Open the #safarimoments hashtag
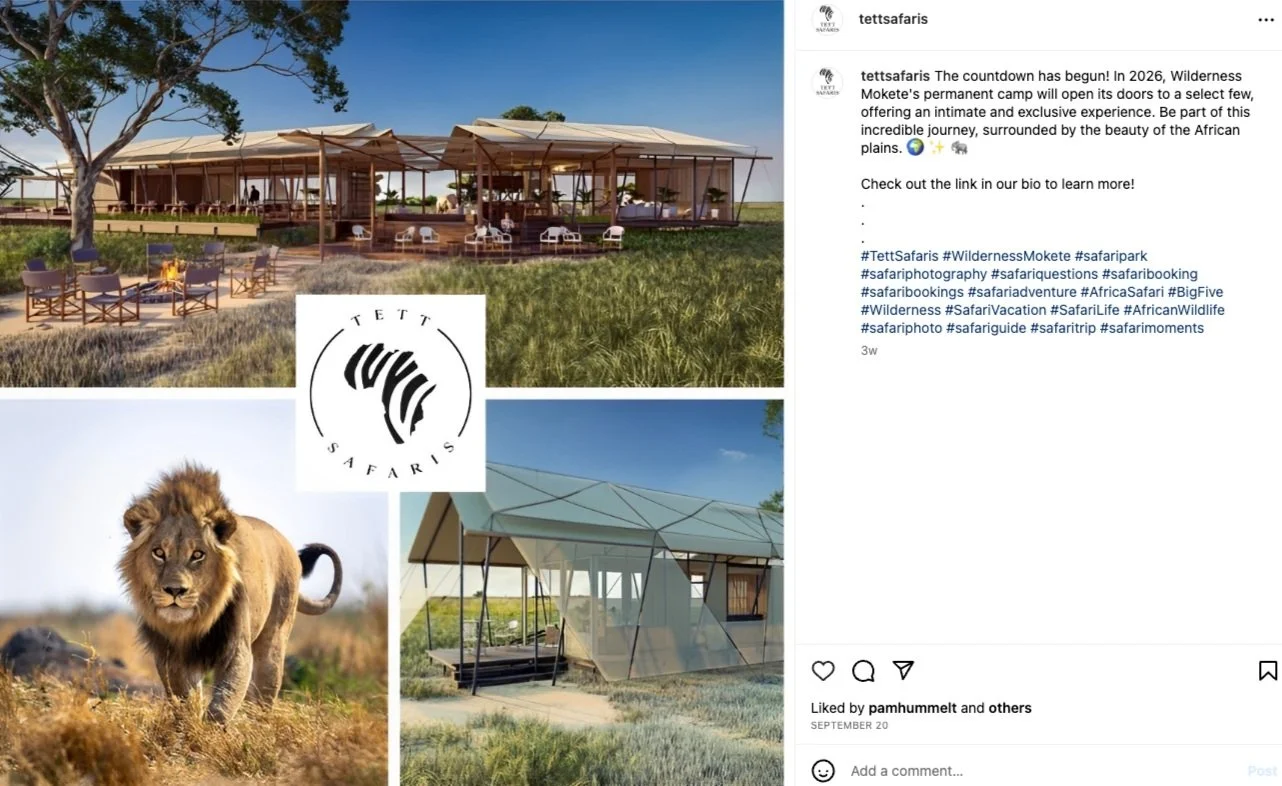This screenshot has width=1282, height=786. point(1152,328)
